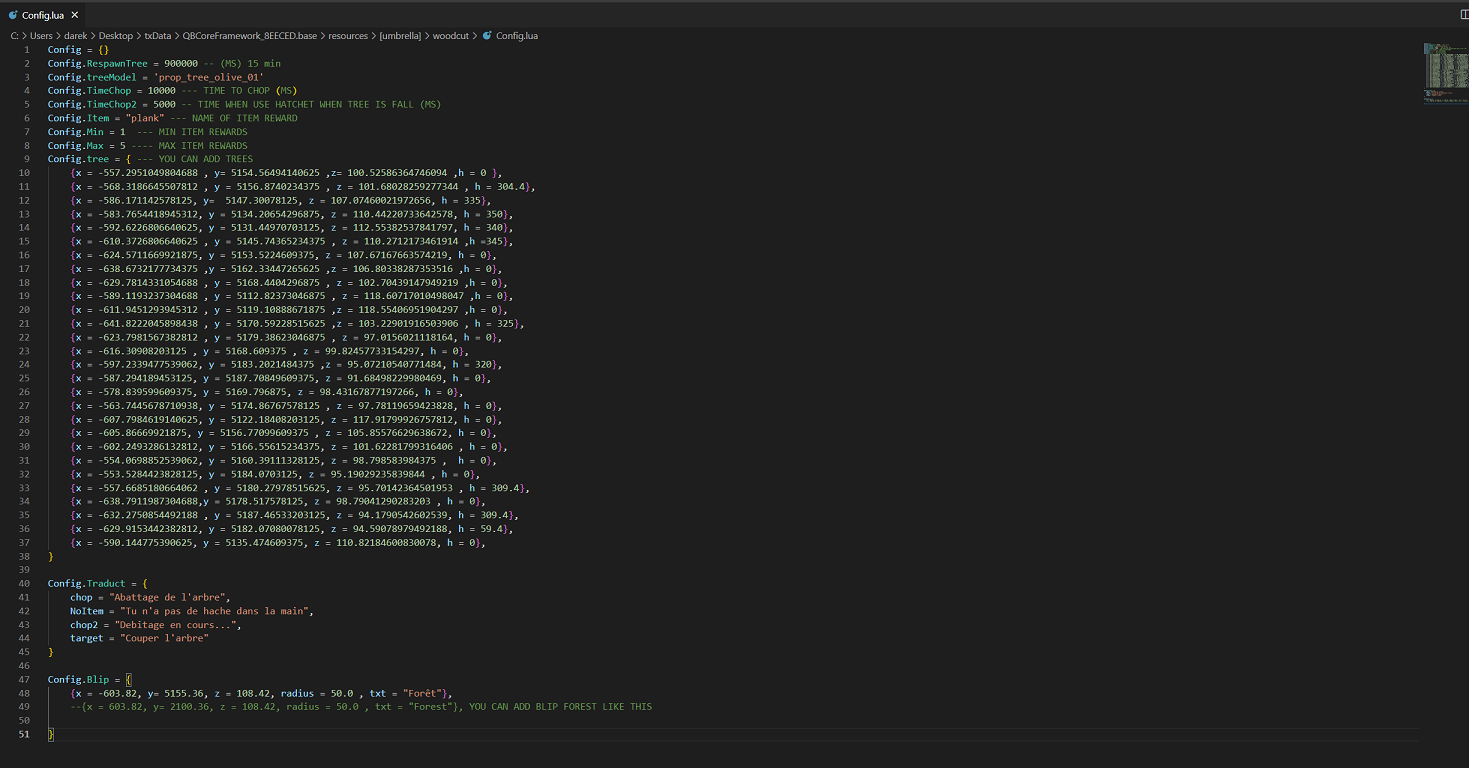Open the 'resources' breadcrumb folder
This screenshot has width=1469, height=768.
click(x=348, y=35)
